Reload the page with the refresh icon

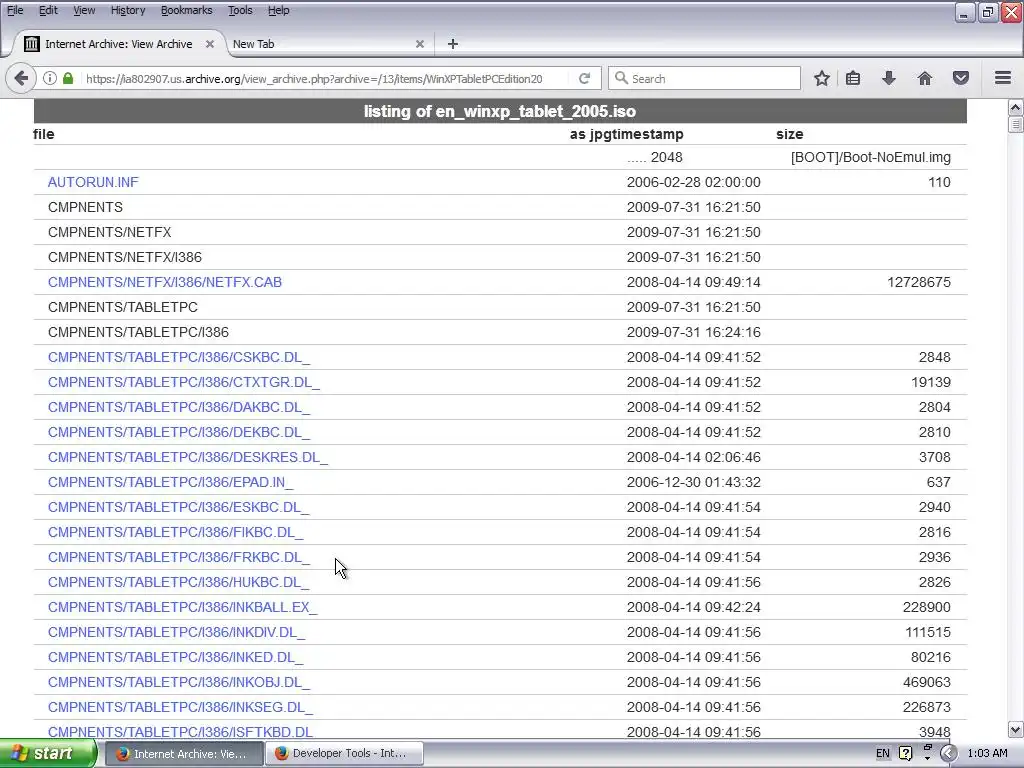pos(584,78)
